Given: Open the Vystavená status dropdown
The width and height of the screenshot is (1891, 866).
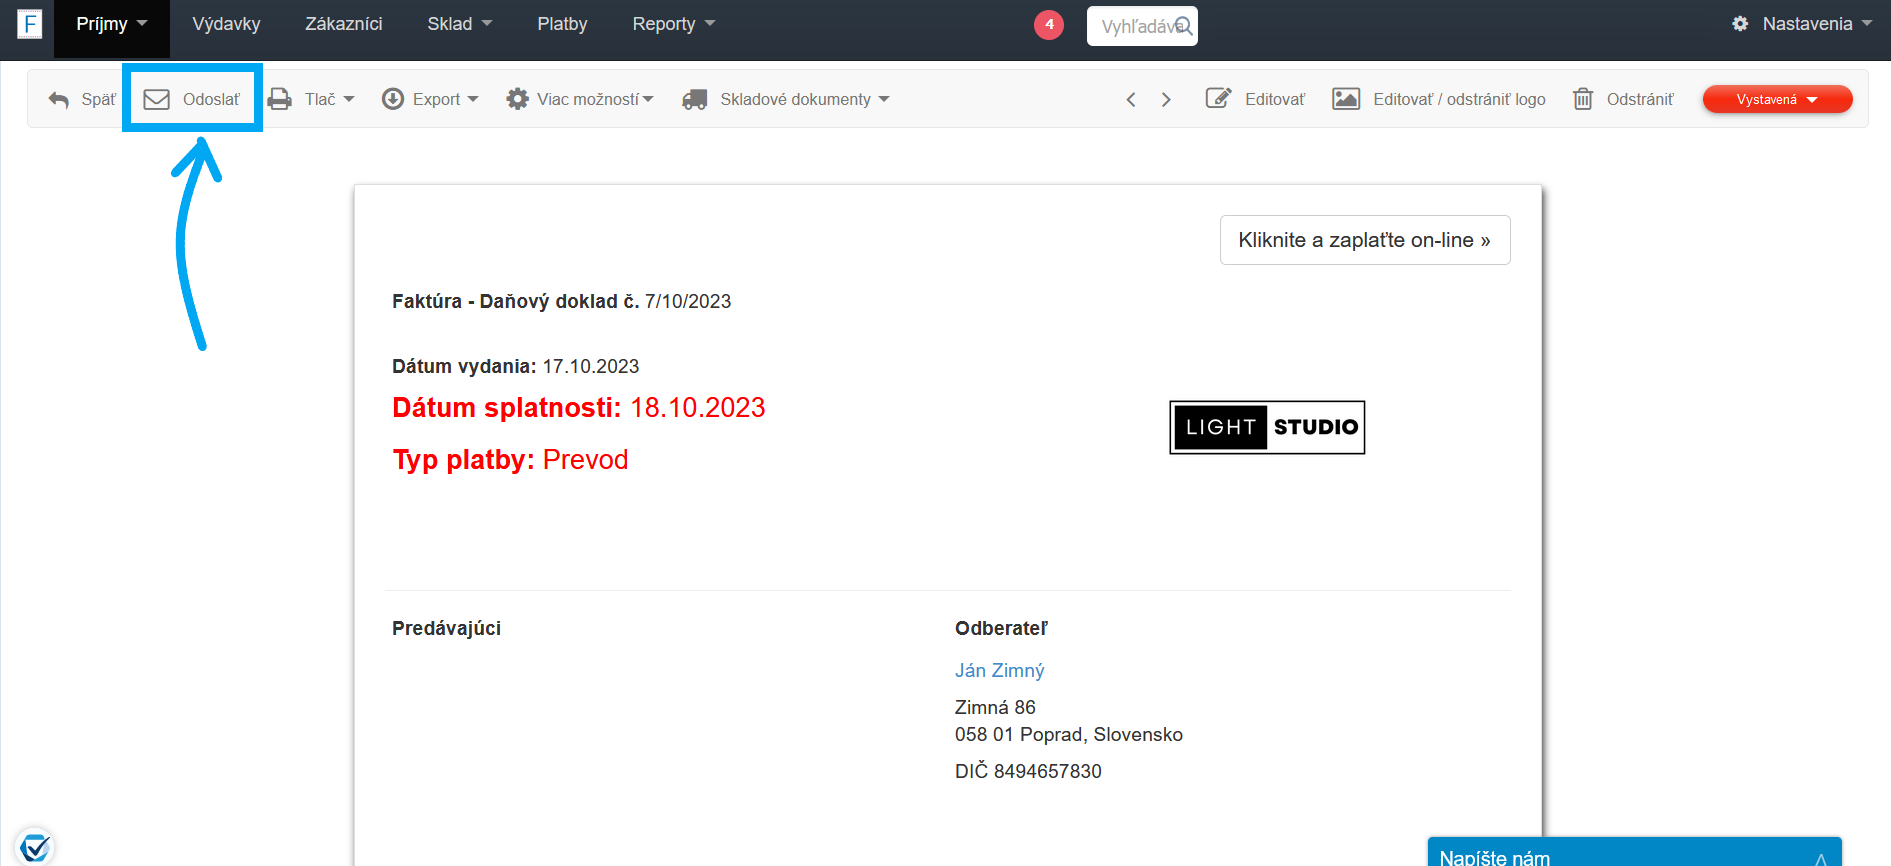Looking at the screenshot, I should coord(1777,99).
